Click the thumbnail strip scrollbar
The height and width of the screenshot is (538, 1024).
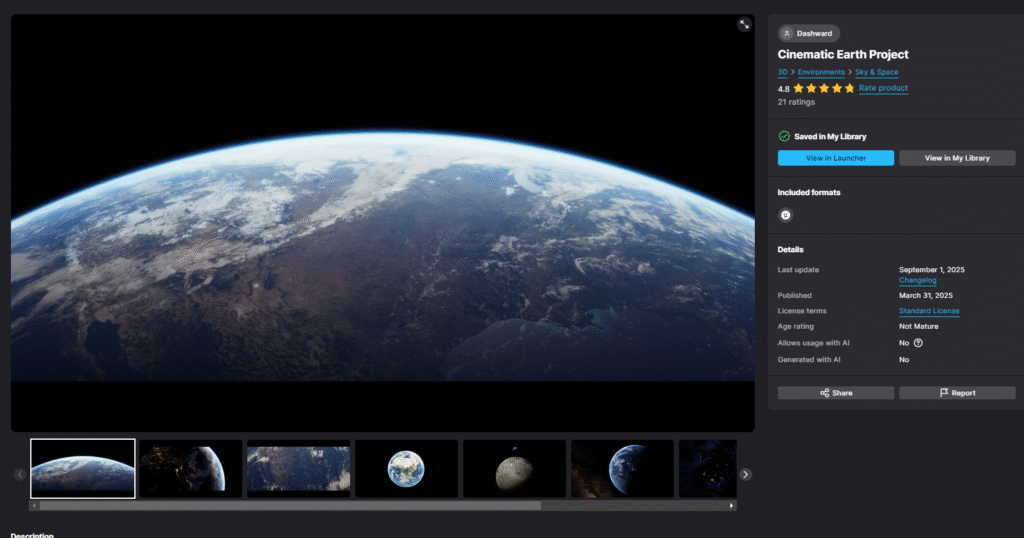pyautogui.click(x=291, y=505)
